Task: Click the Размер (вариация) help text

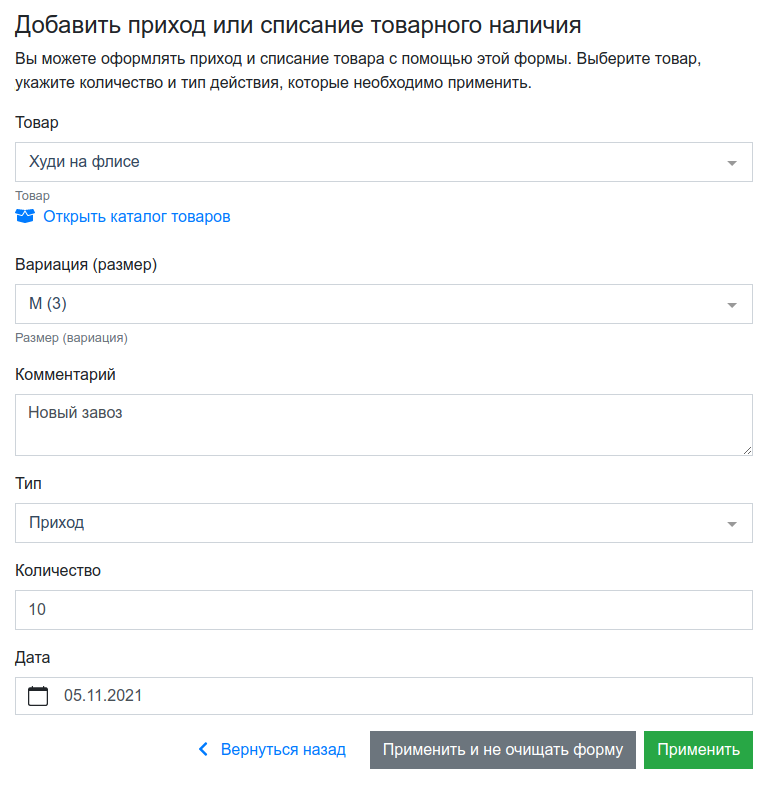Action: click(71, 338)
